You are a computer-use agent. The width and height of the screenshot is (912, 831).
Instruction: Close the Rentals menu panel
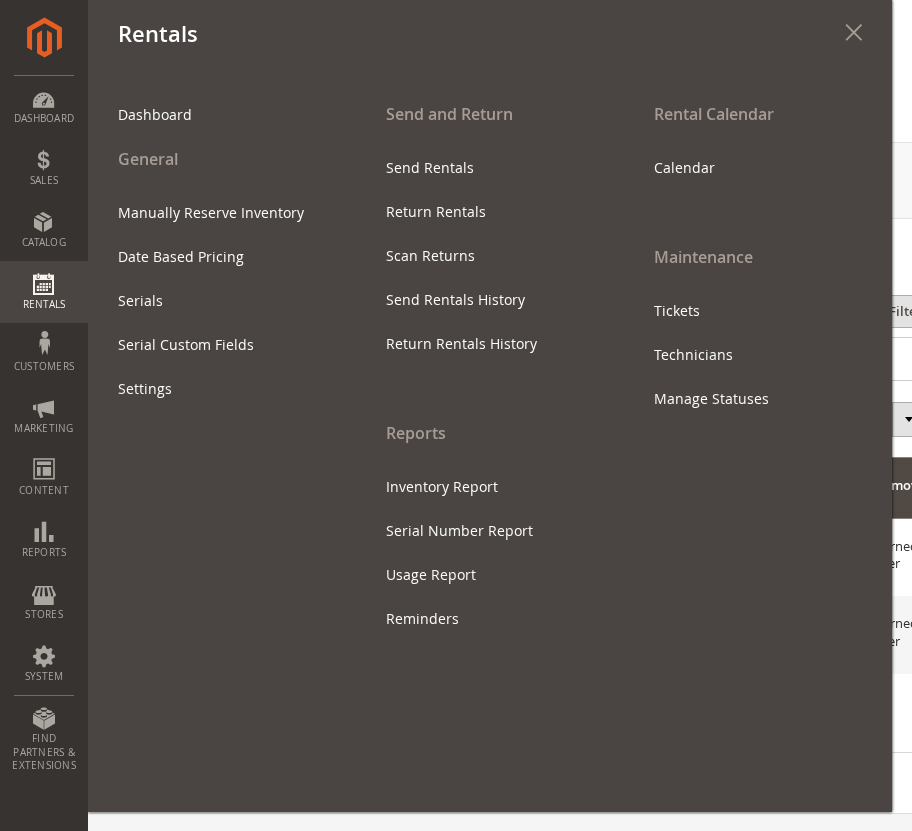click(853, 33)
